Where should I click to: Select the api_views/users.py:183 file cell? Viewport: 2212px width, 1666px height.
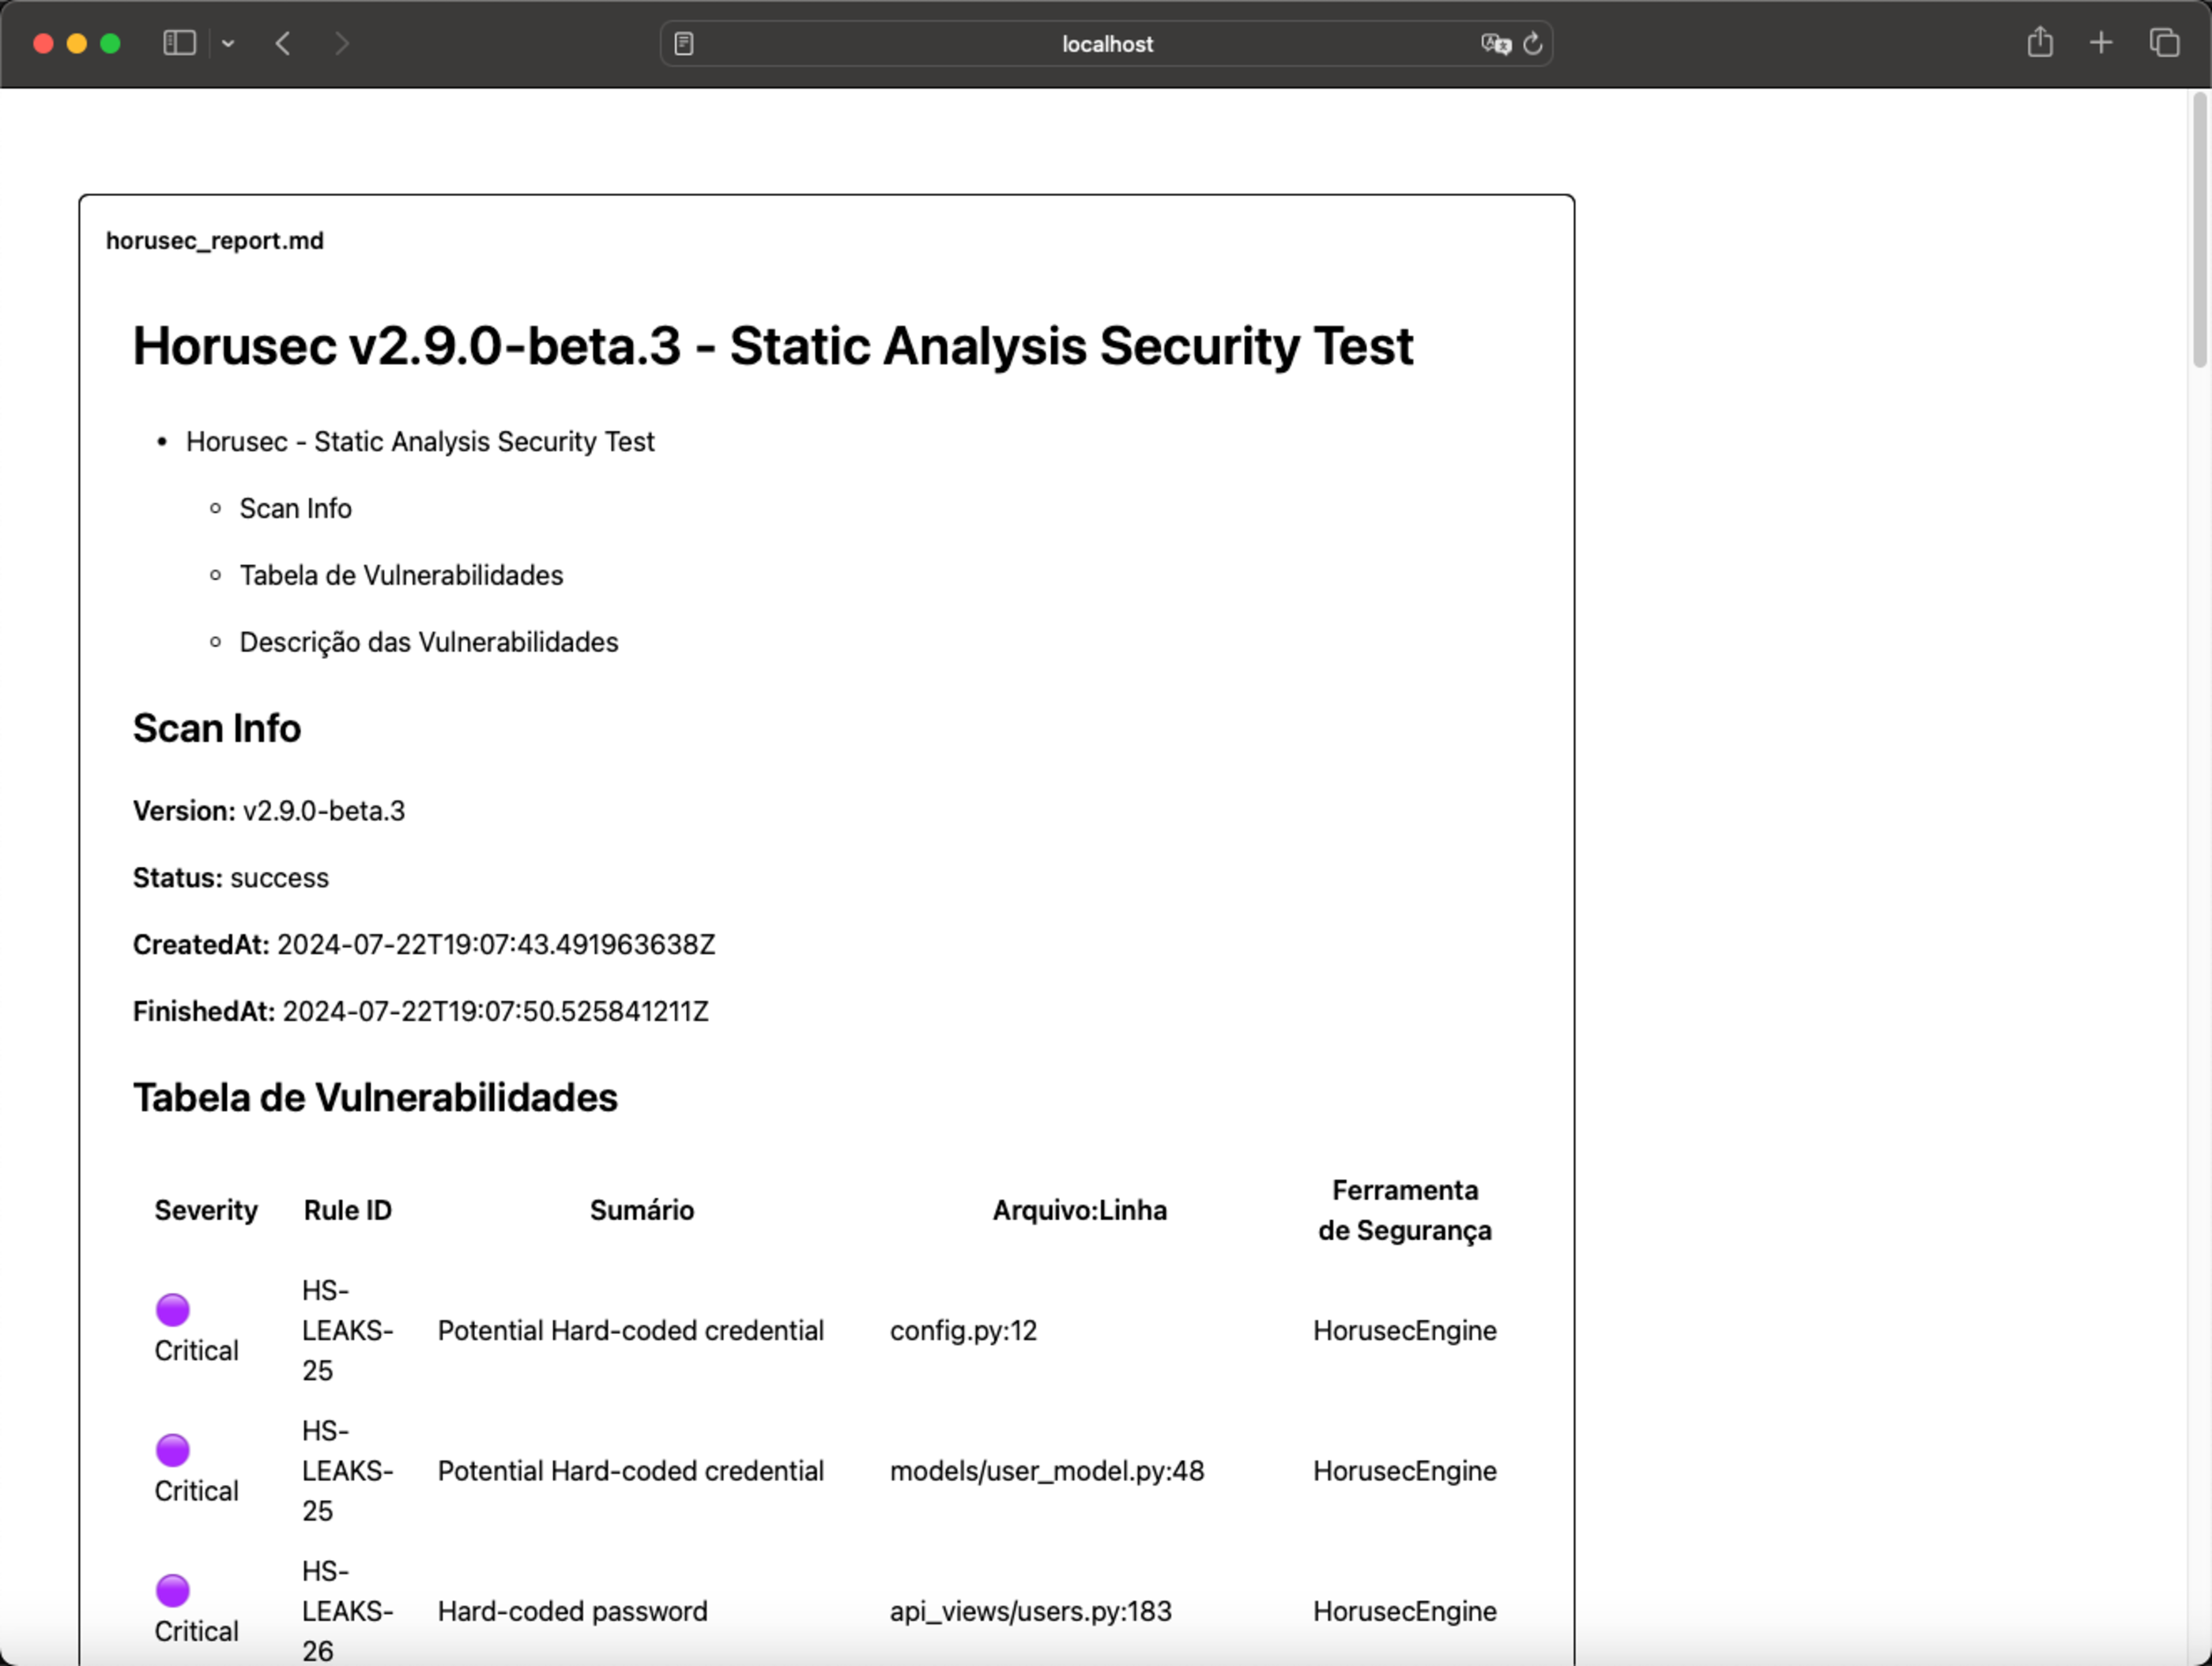1030,1611
